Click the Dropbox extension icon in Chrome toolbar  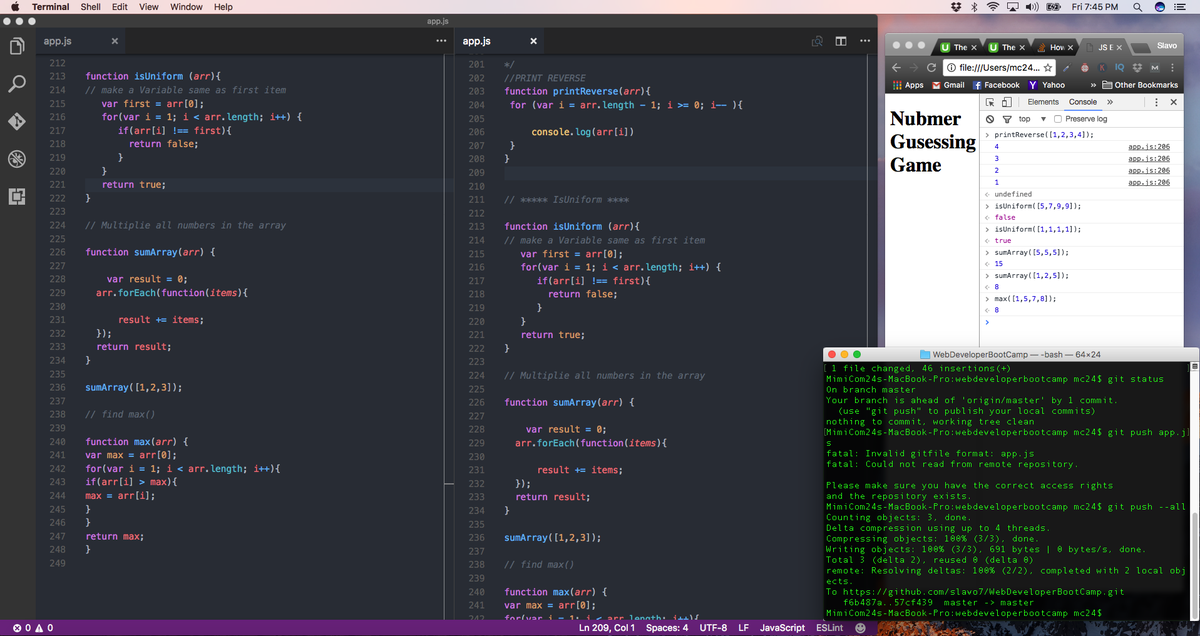point(1139,67)
